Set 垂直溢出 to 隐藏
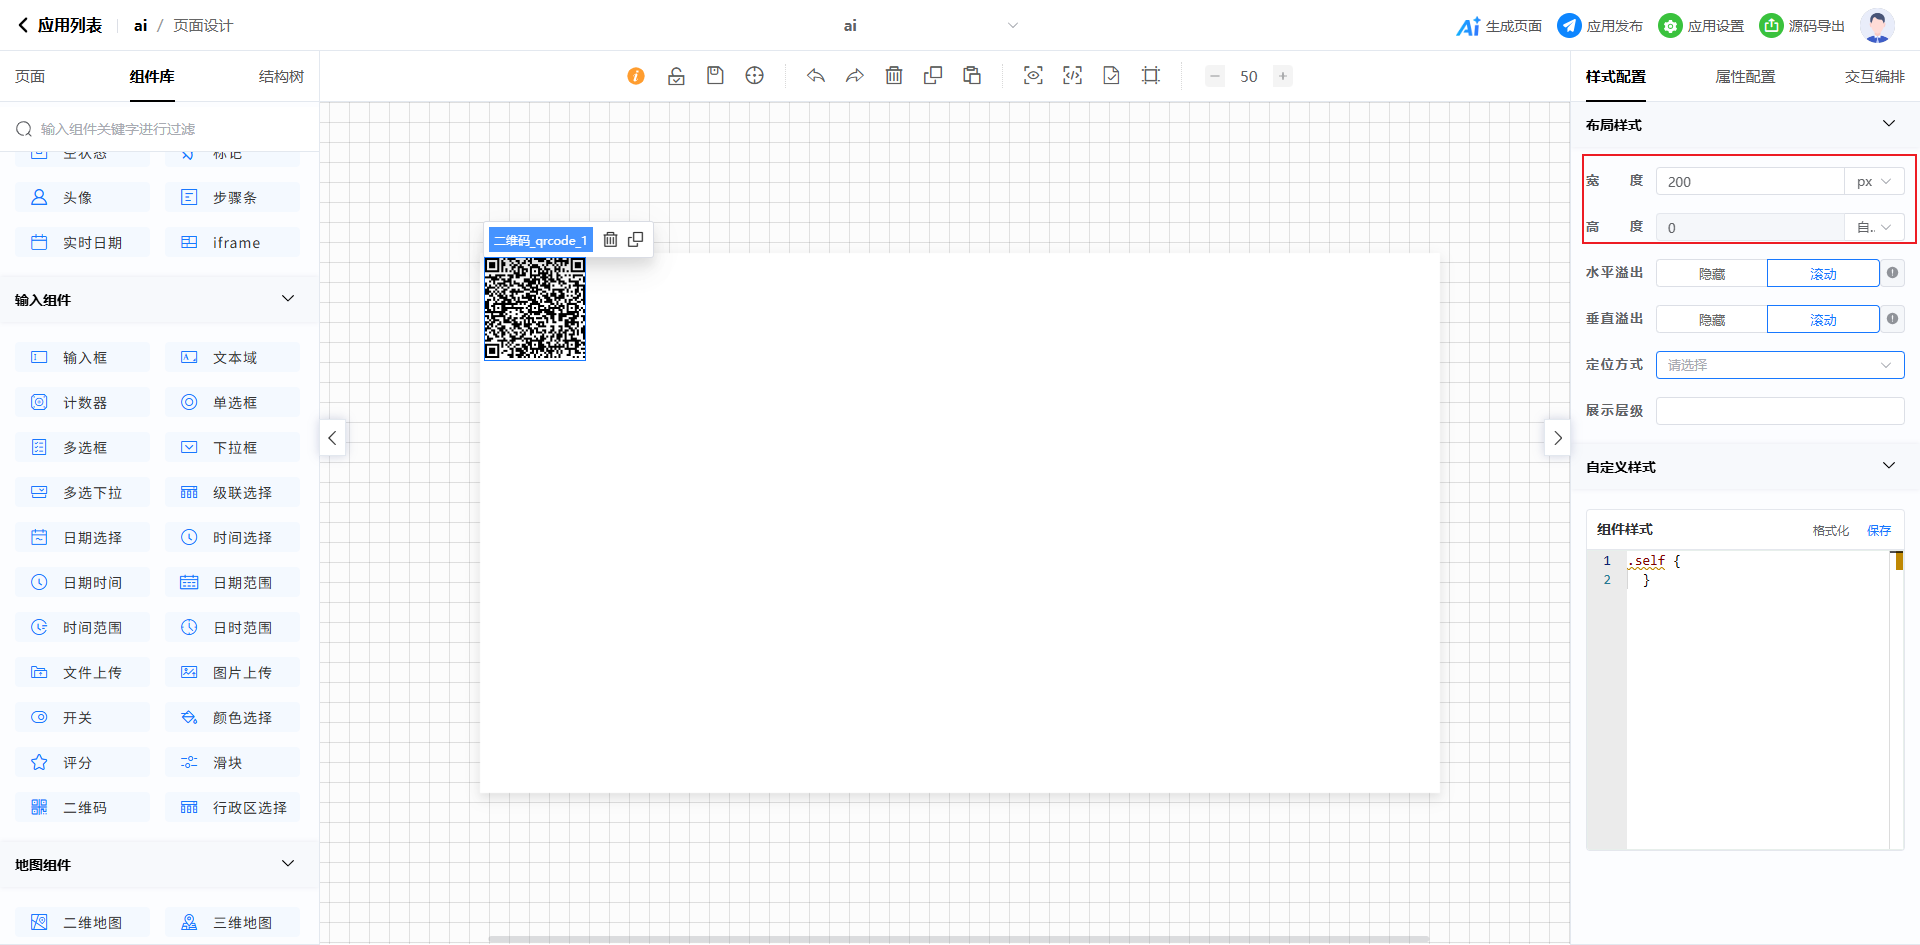The width and height of the screenshot is (1920, 945). (x=1711, y=320)
